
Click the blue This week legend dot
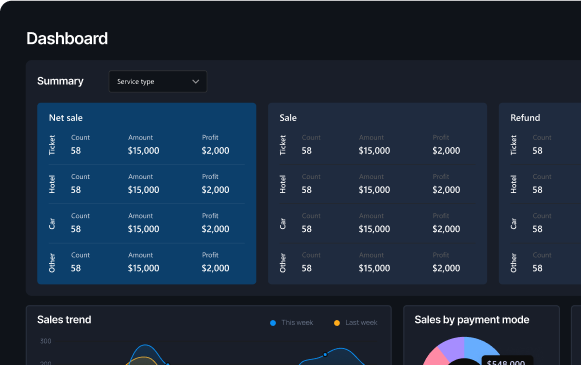point(273,323)
